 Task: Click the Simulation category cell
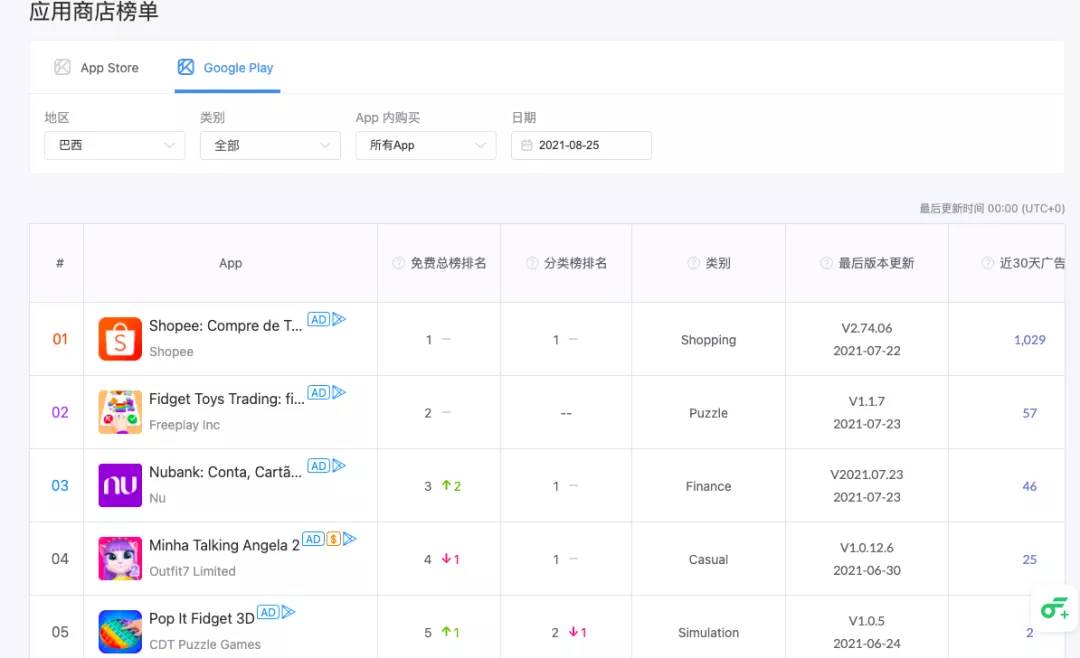coord(708,633)
